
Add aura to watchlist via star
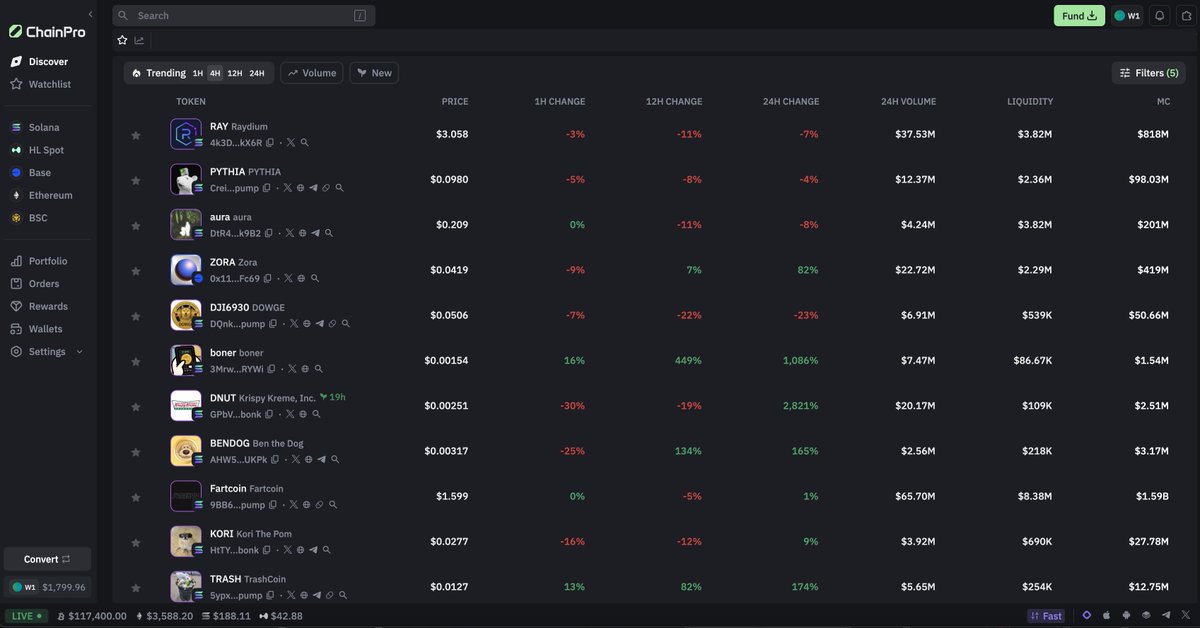coord(136,226)
